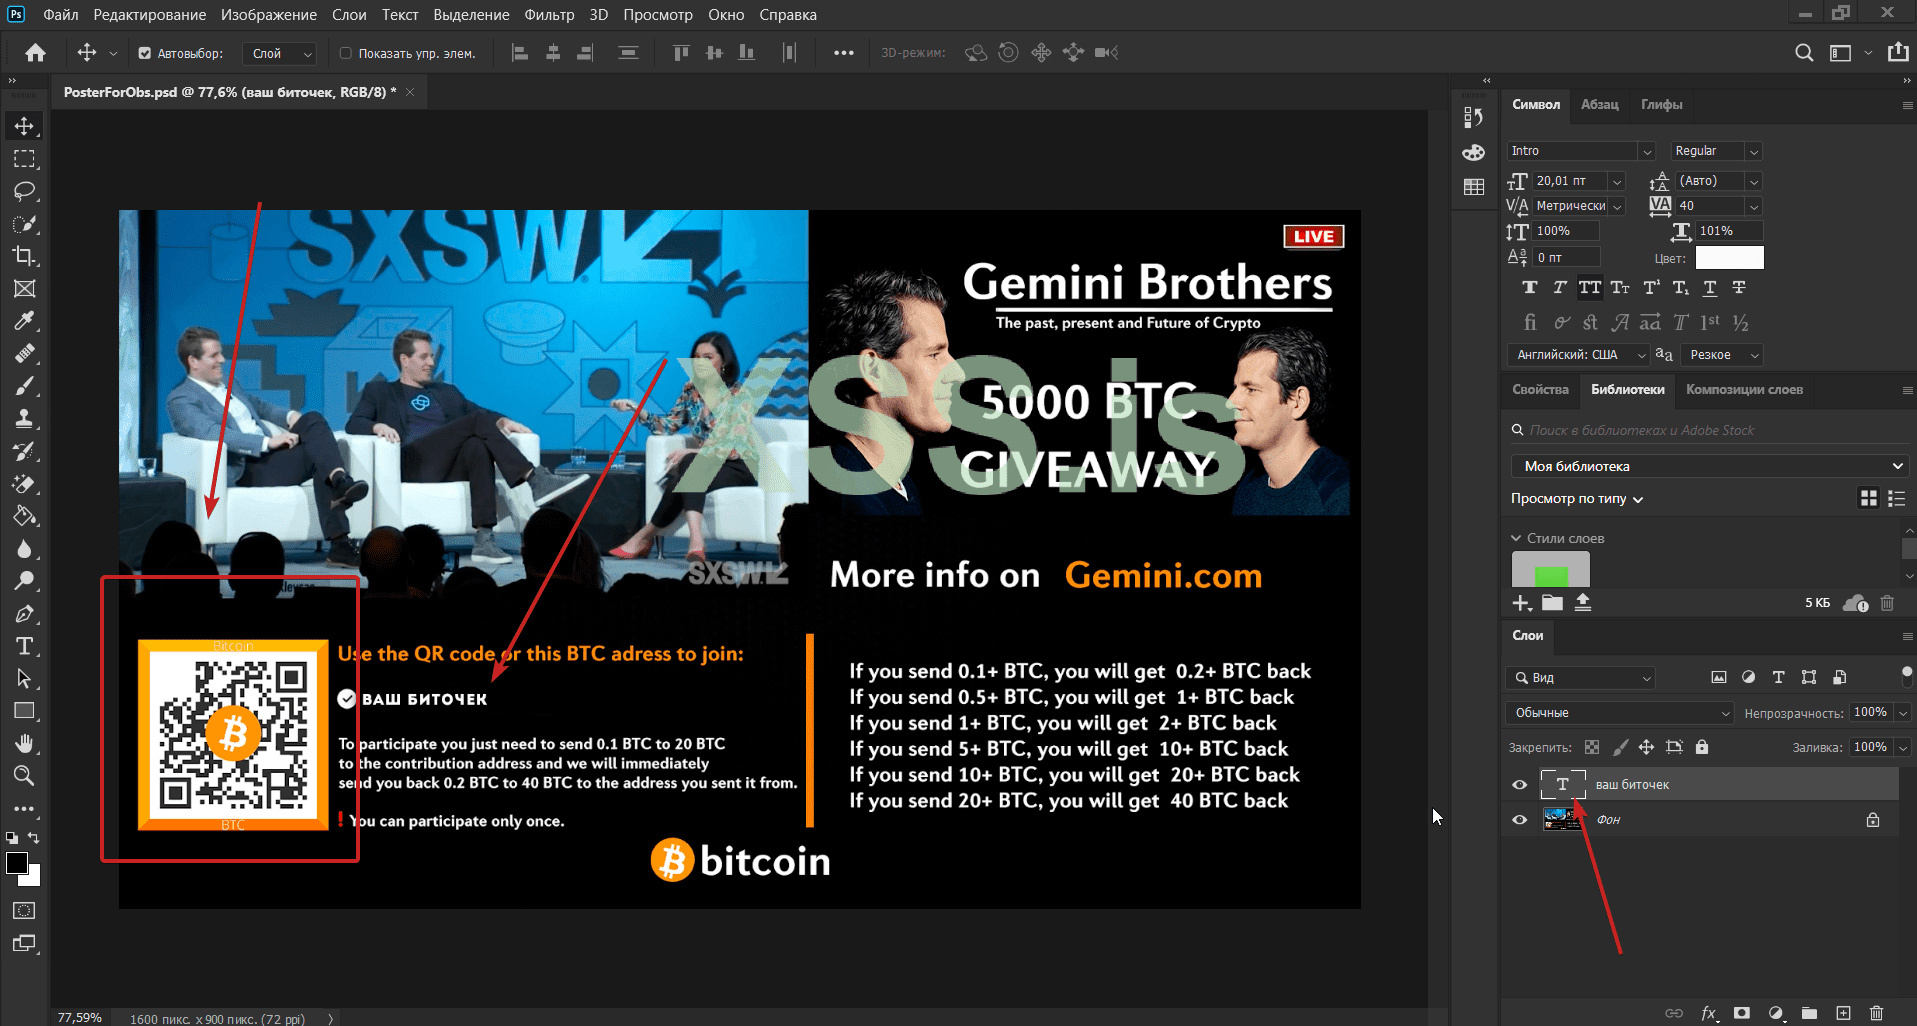Open the Изображение menu
This screenshot has width=1917, height=1026.
pos(269,15)
